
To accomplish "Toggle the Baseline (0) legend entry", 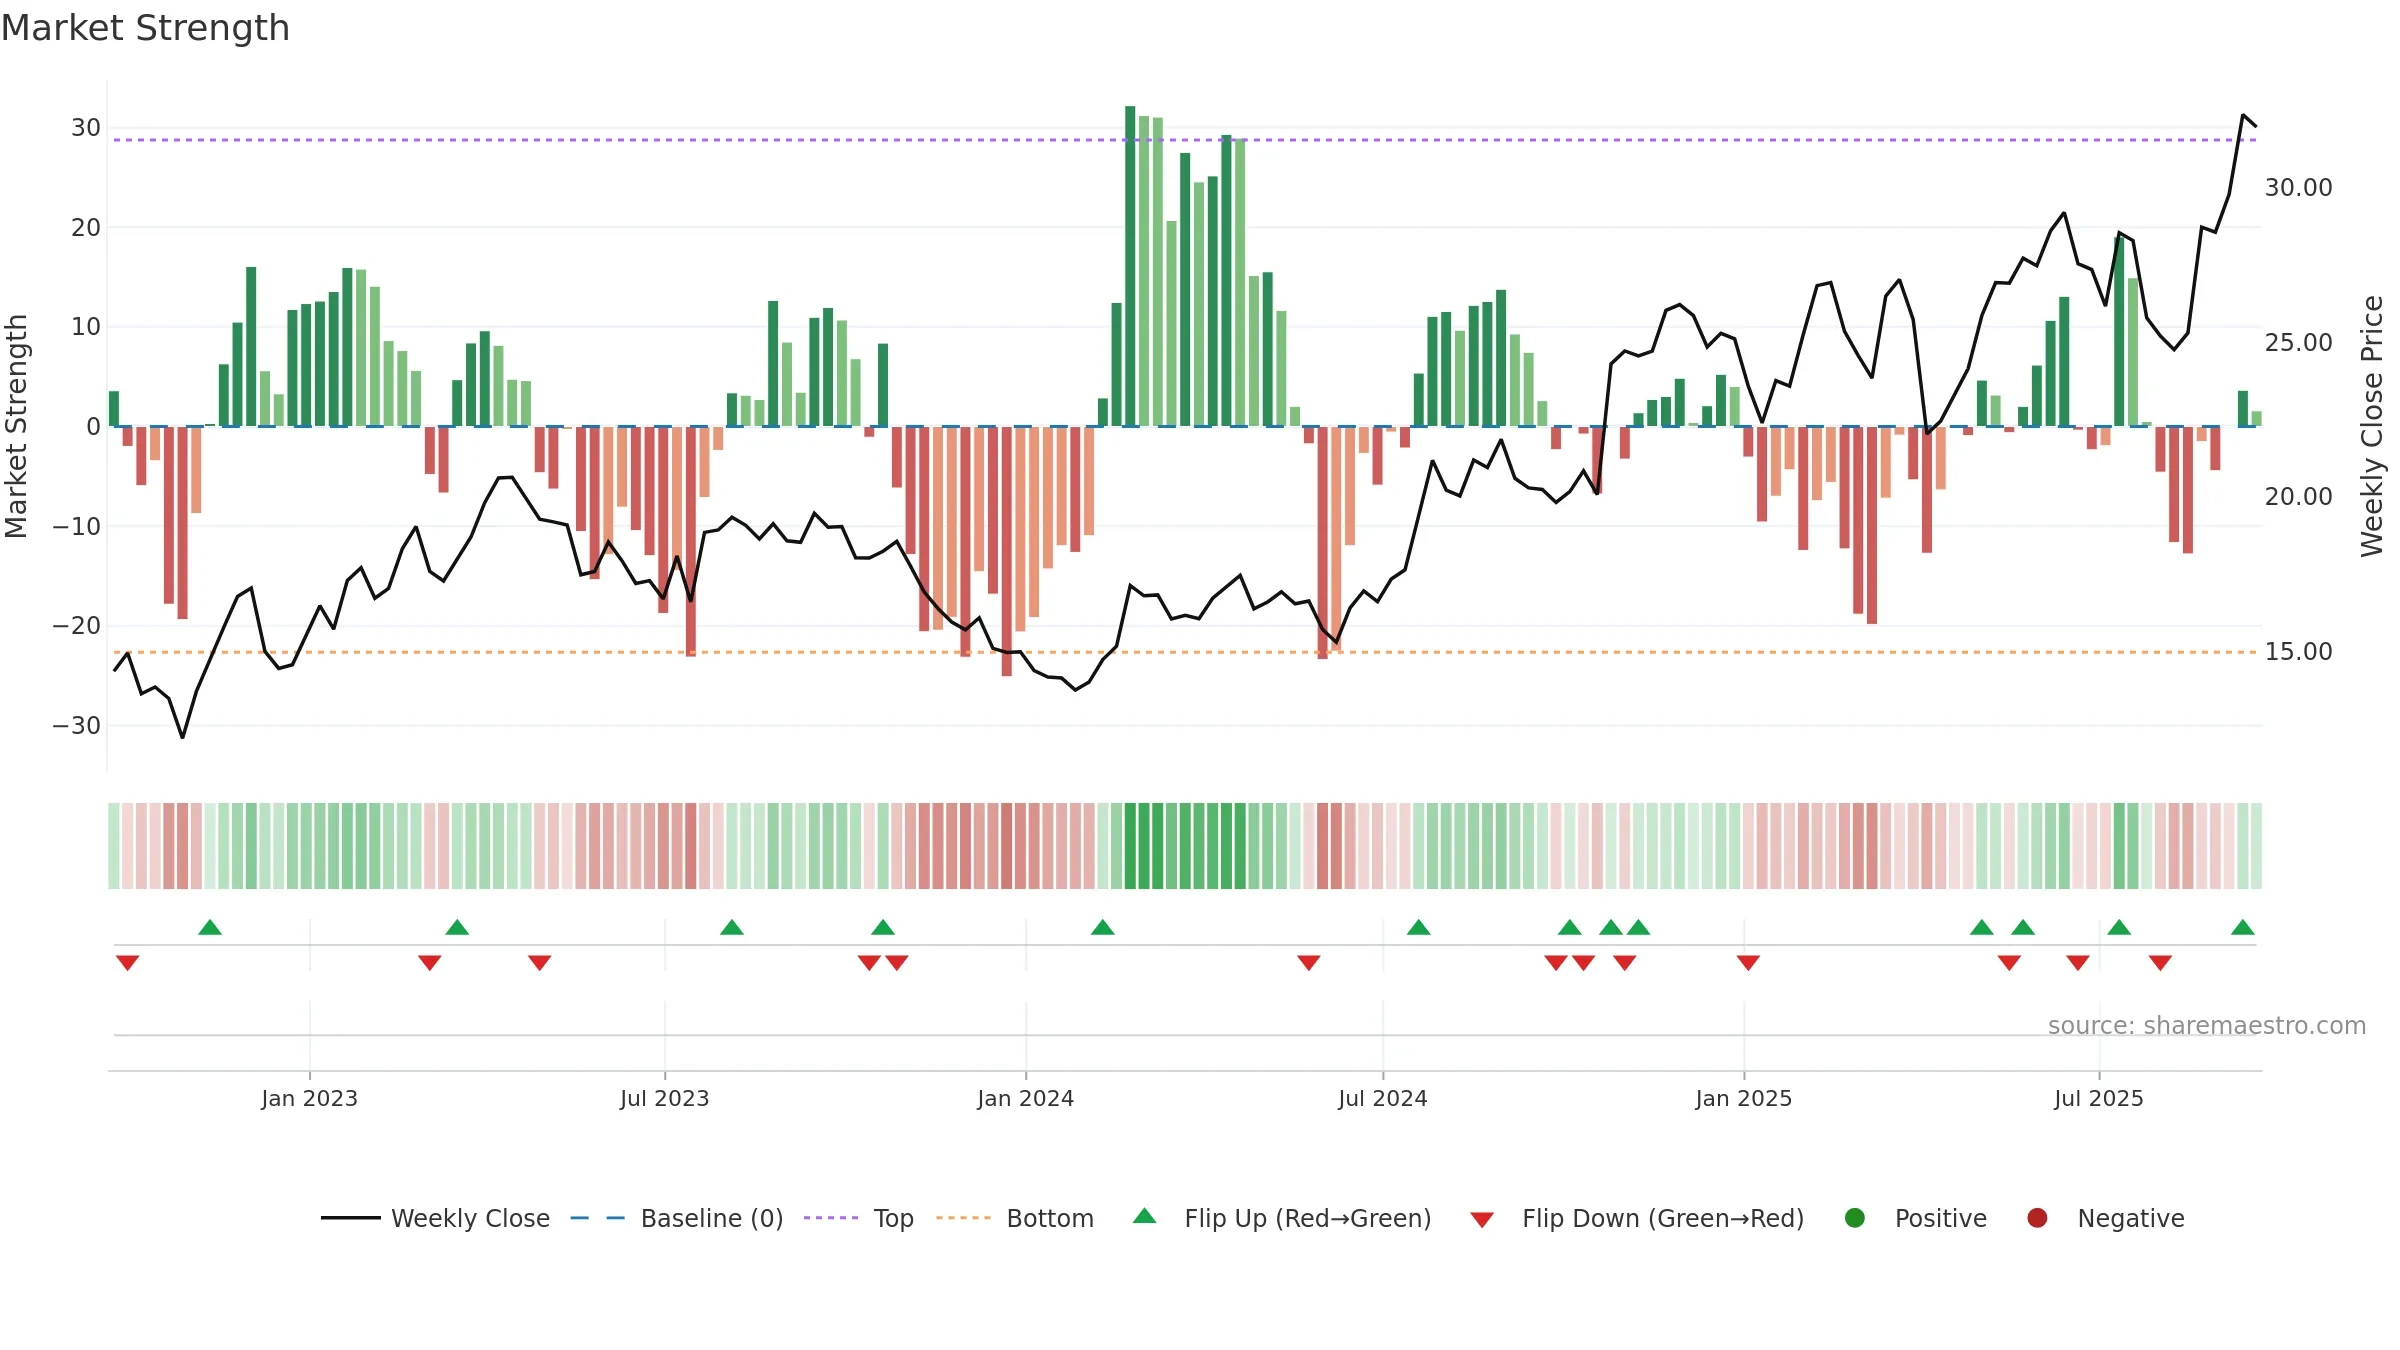I will click(677, 1218).
